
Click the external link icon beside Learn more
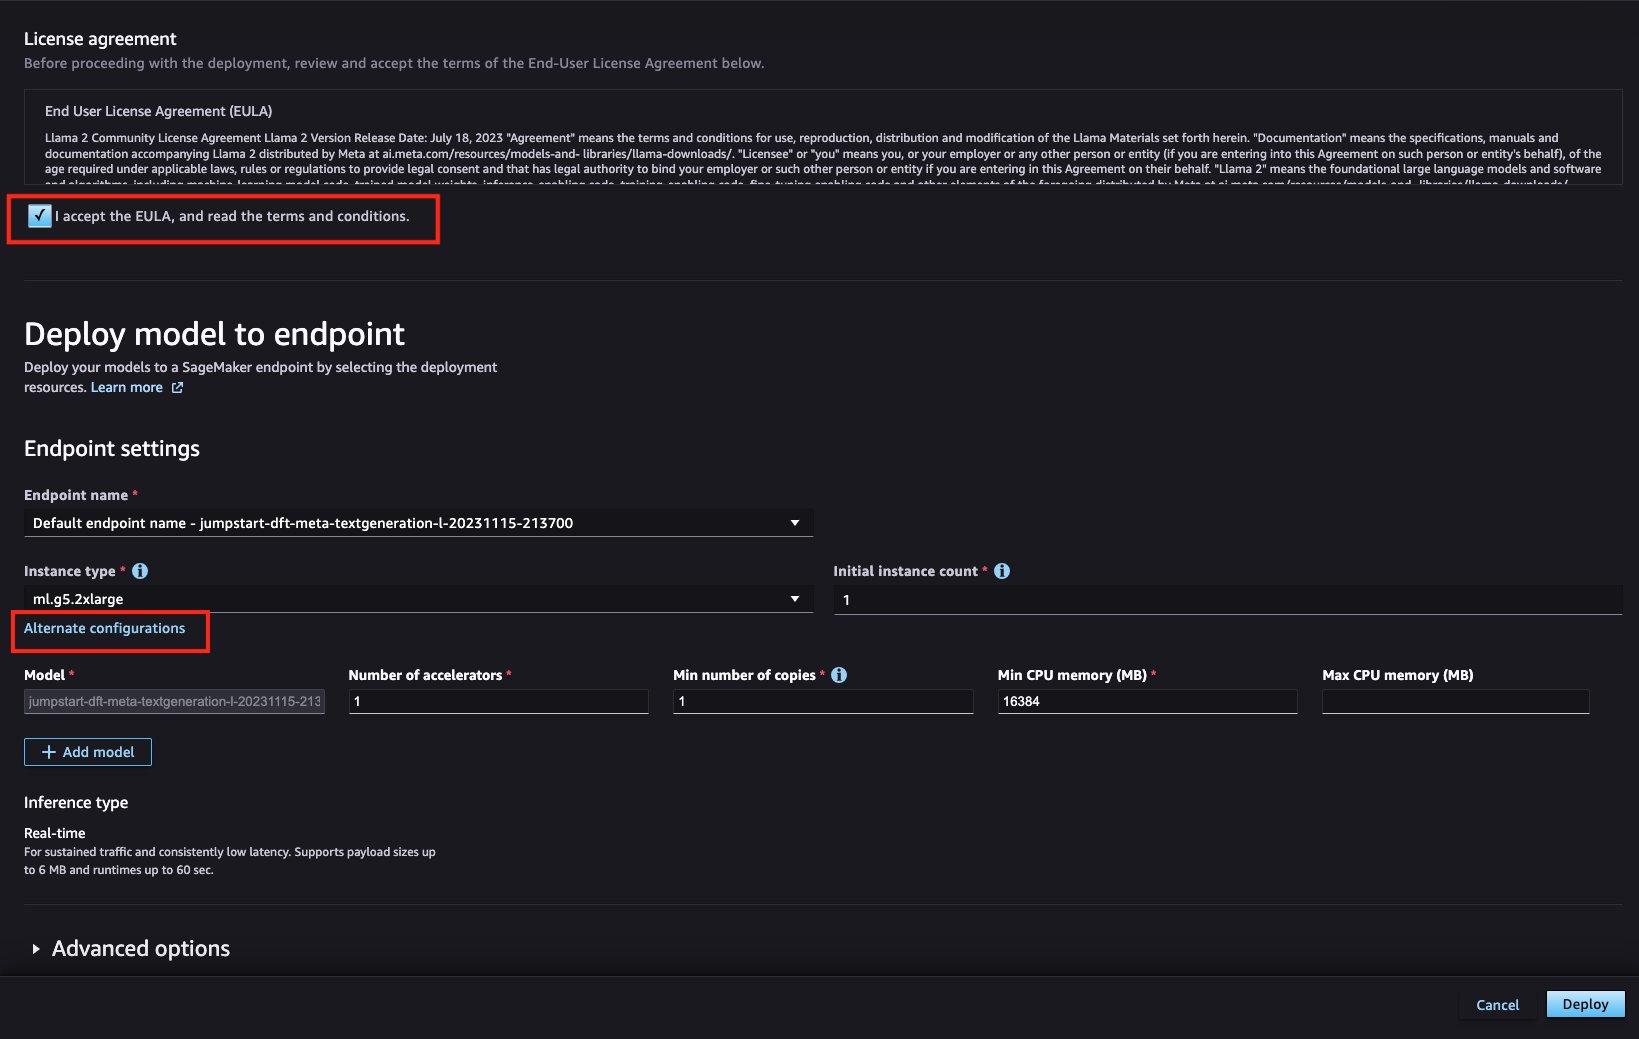click(x=177, y=388)
